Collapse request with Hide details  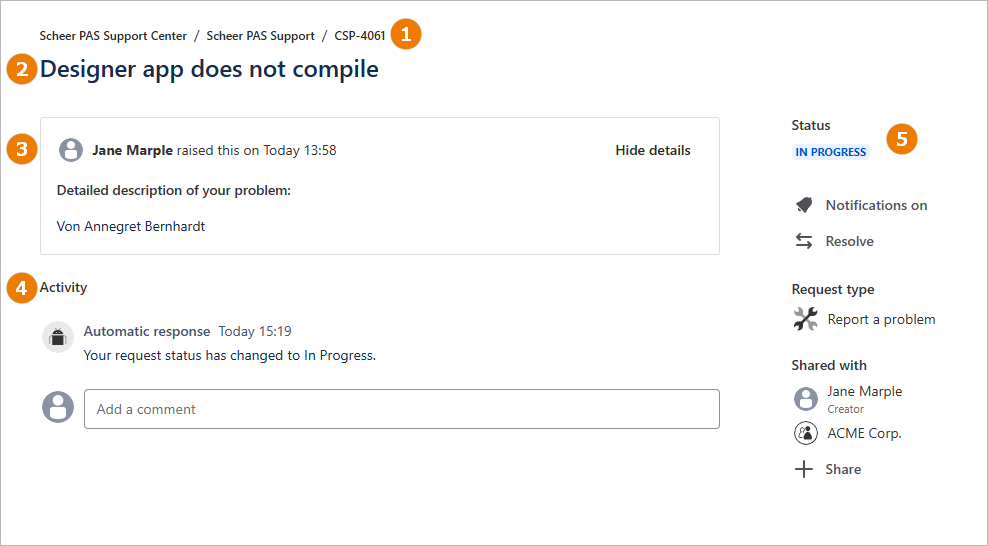click(652, 151)
